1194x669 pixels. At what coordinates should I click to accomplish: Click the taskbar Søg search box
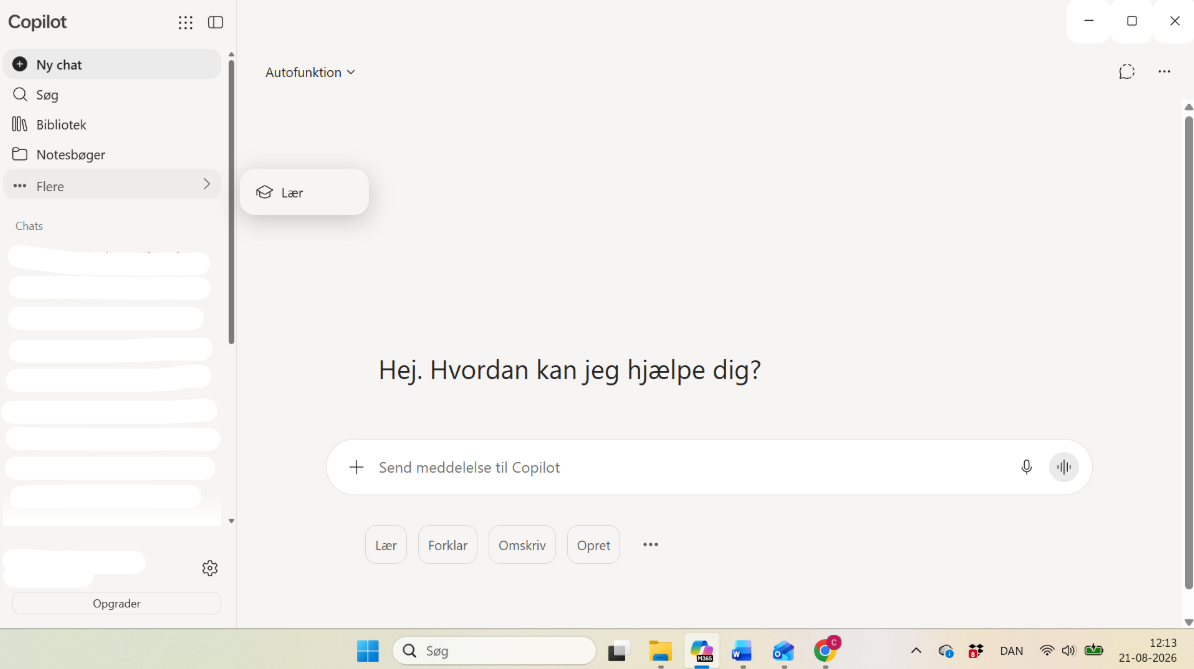[x=494, y=651]
